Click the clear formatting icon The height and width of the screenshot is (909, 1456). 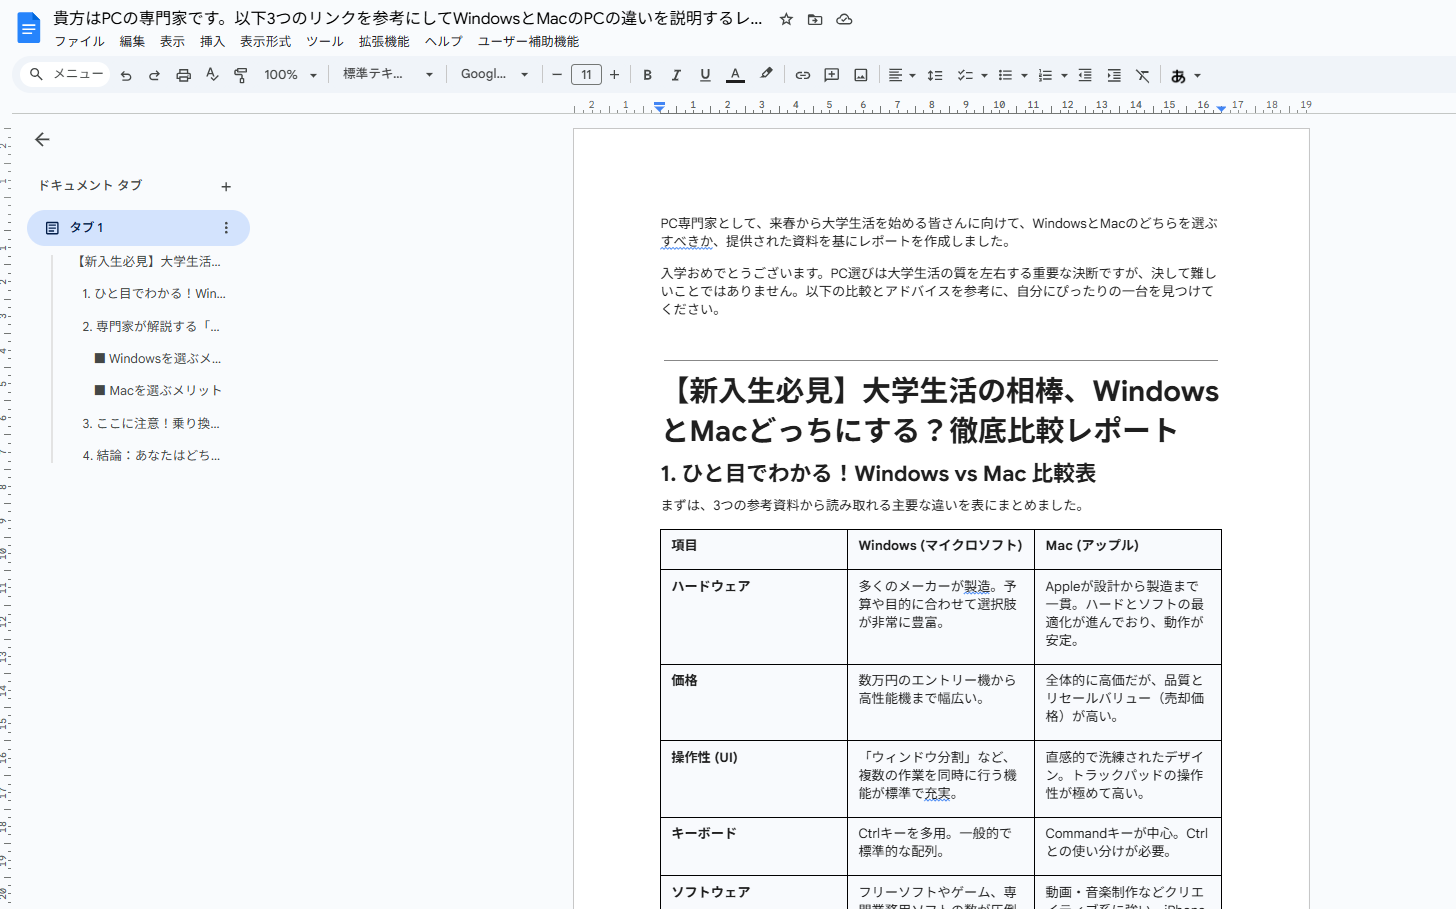[x=1142, y=75]
